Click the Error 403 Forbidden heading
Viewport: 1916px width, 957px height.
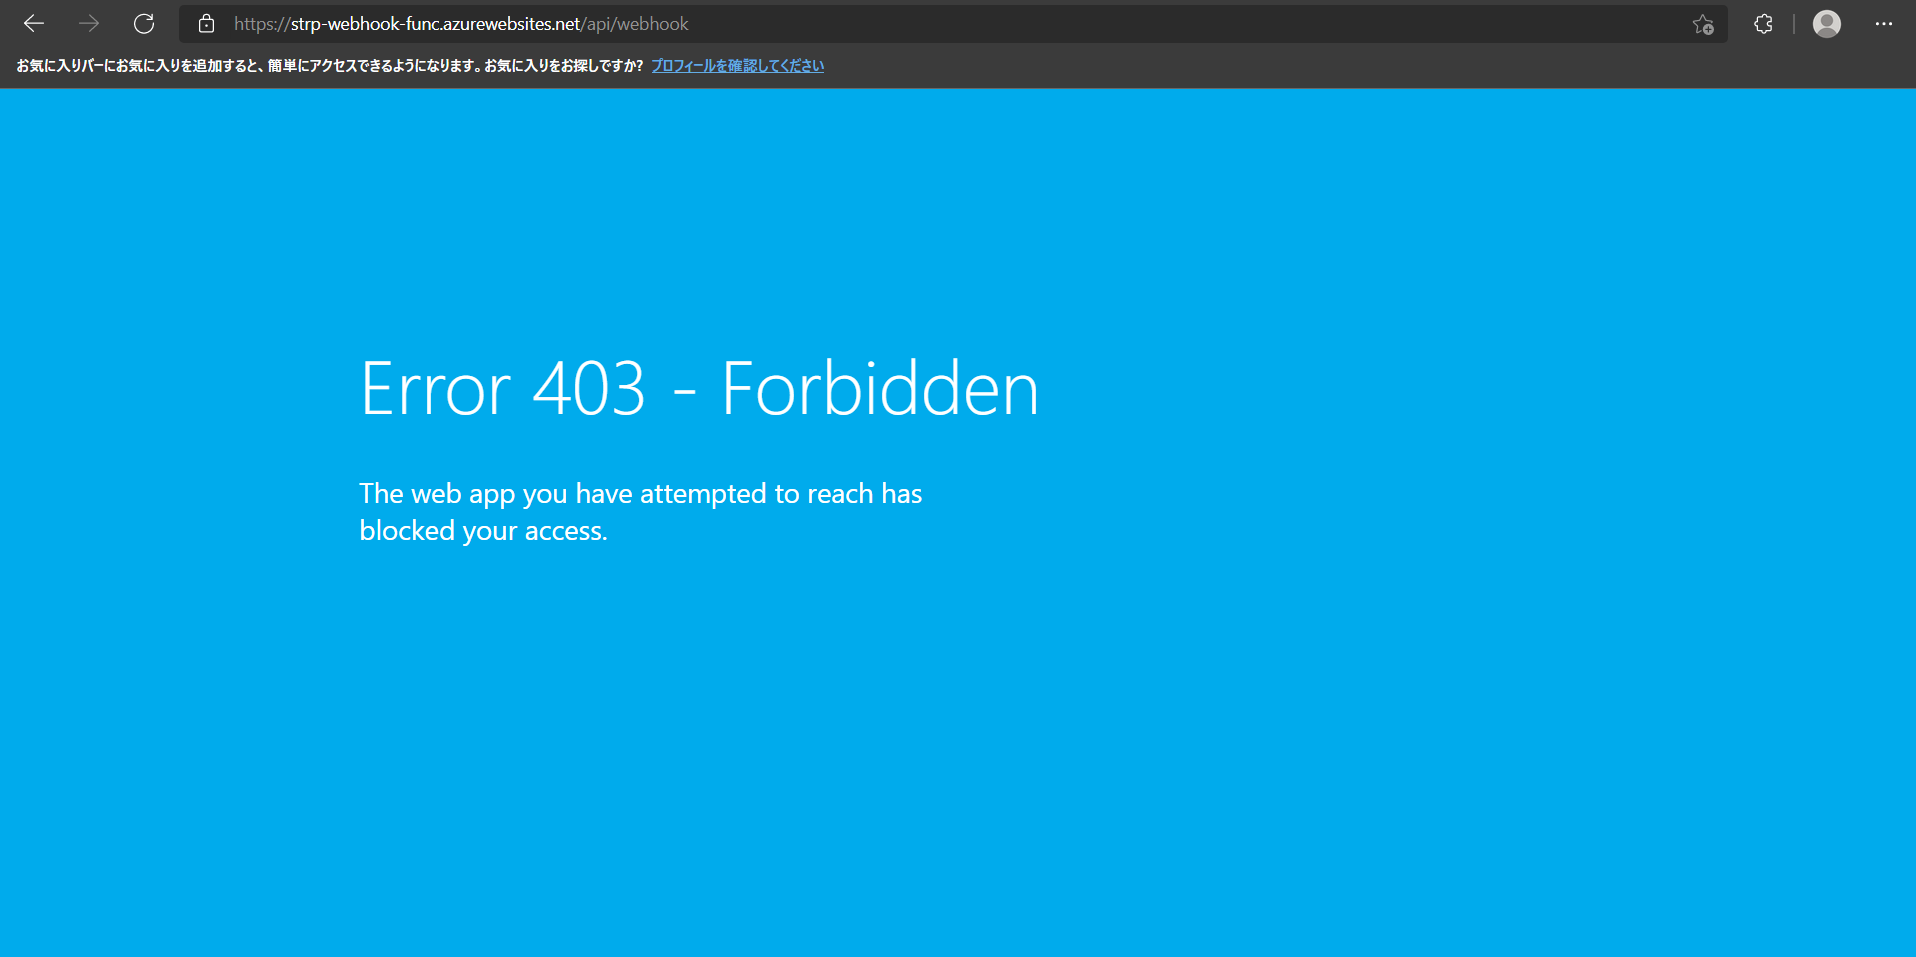699,388
